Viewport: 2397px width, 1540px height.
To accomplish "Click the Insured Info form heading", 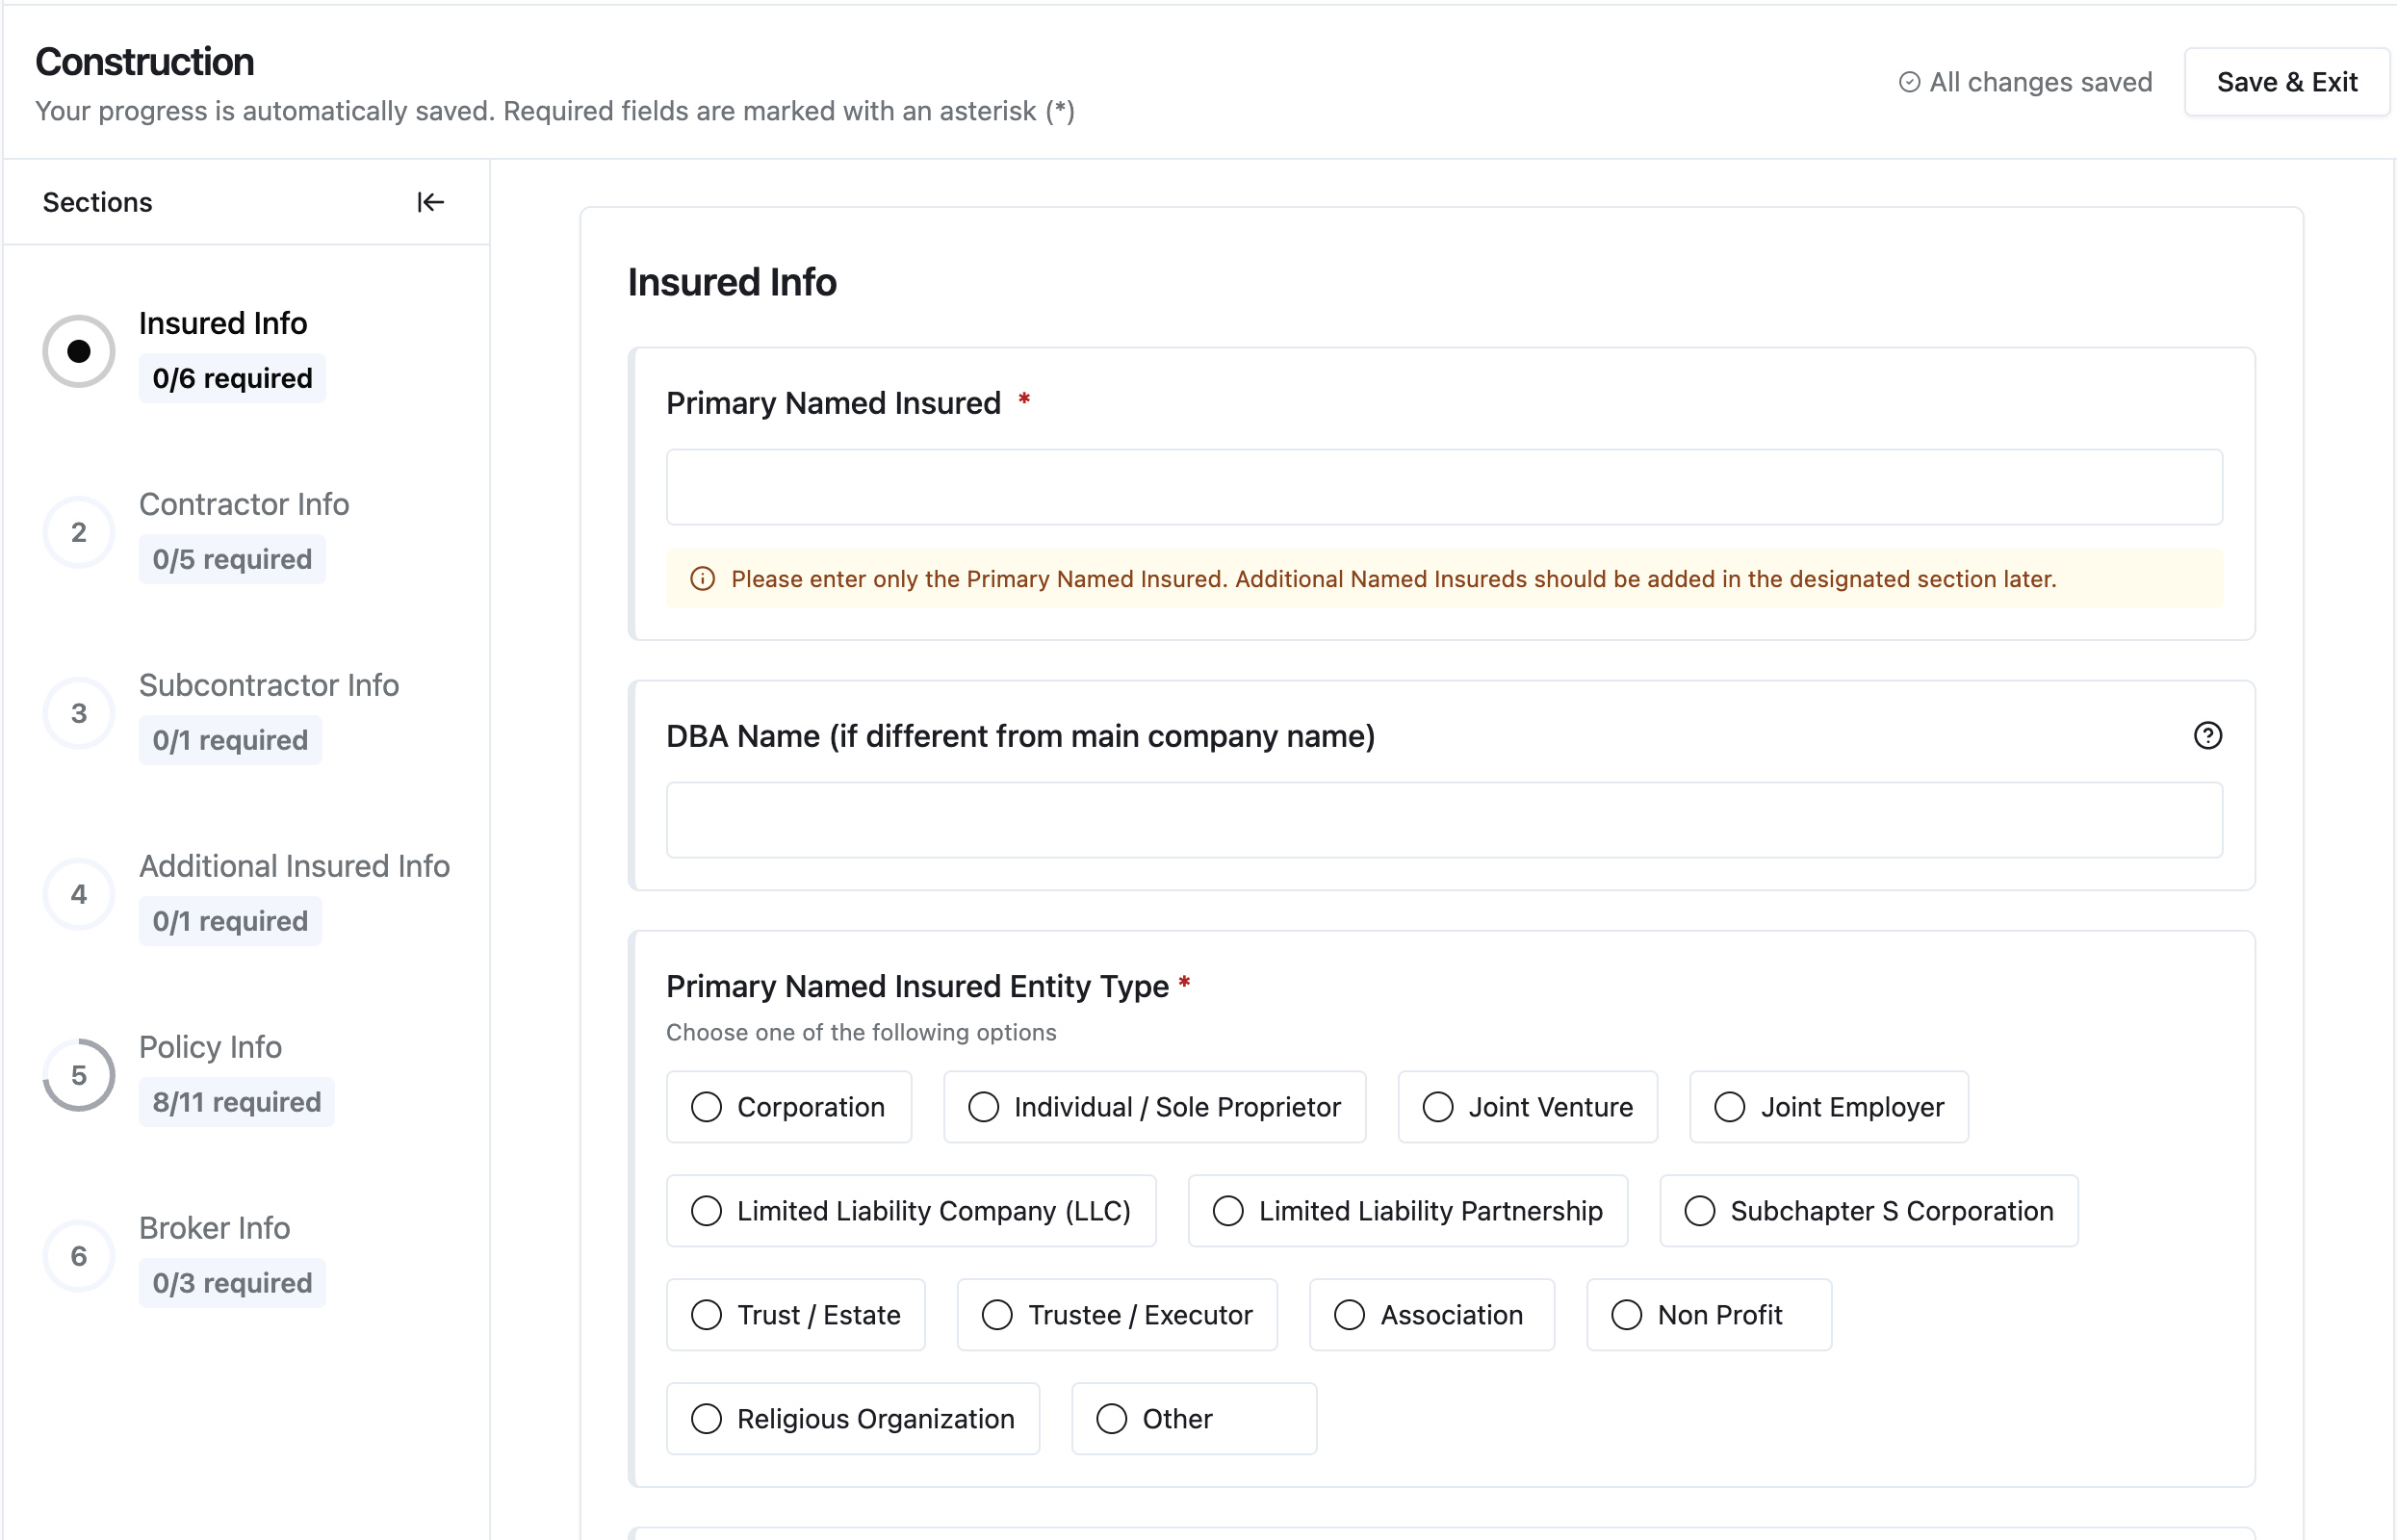I will [x=732, y=282].
